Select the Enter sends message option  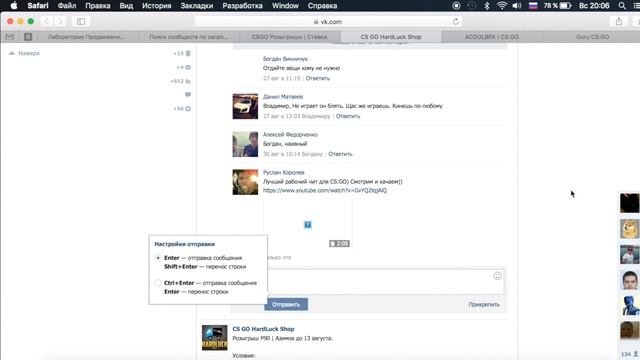pyautogui.click(x=158, y=258)
